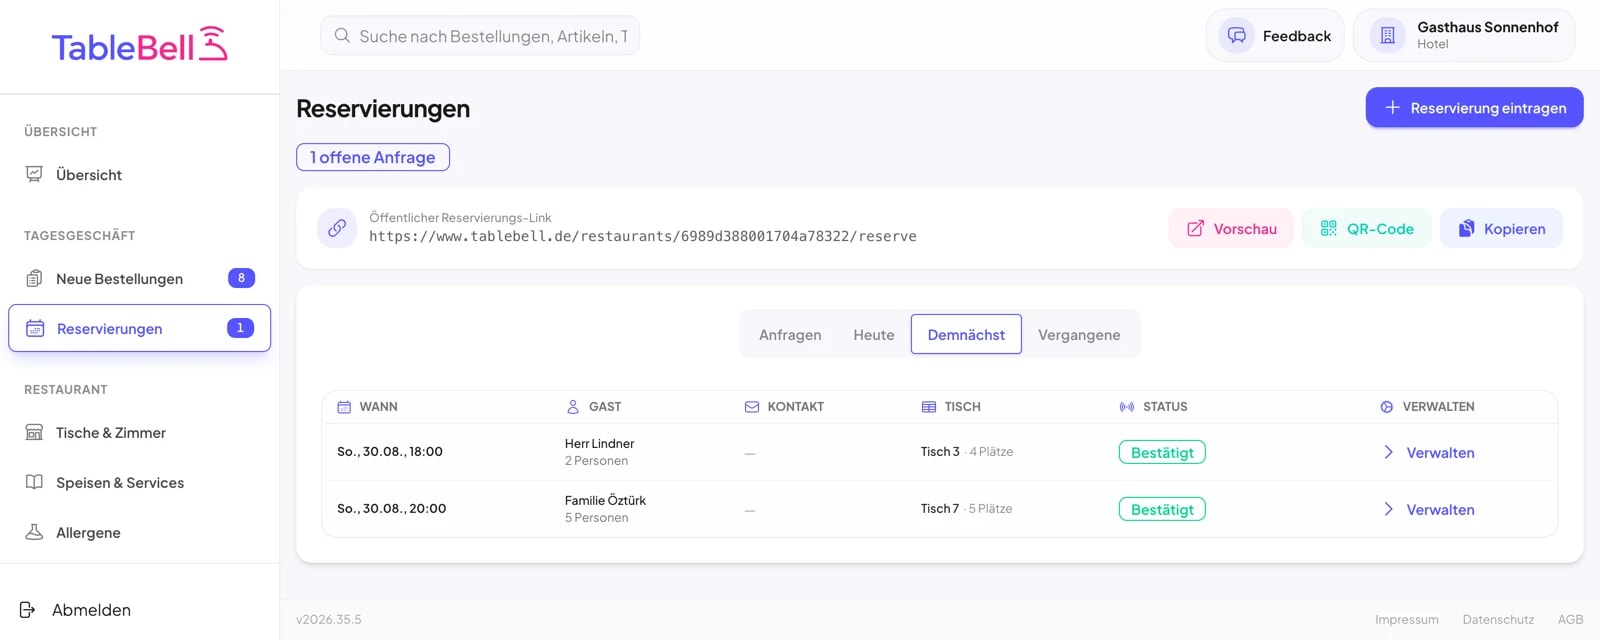Click the version text v2026.35.5
Screen dimensions: 1600x640
pyautogui.click(x=329, y=620)
